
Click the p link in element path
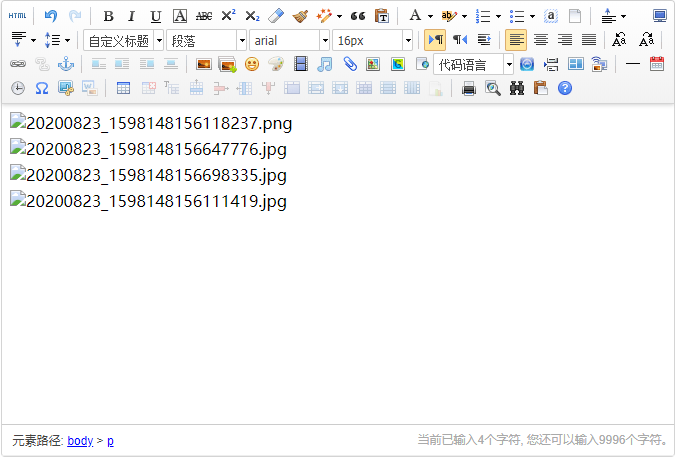point(110,441)
